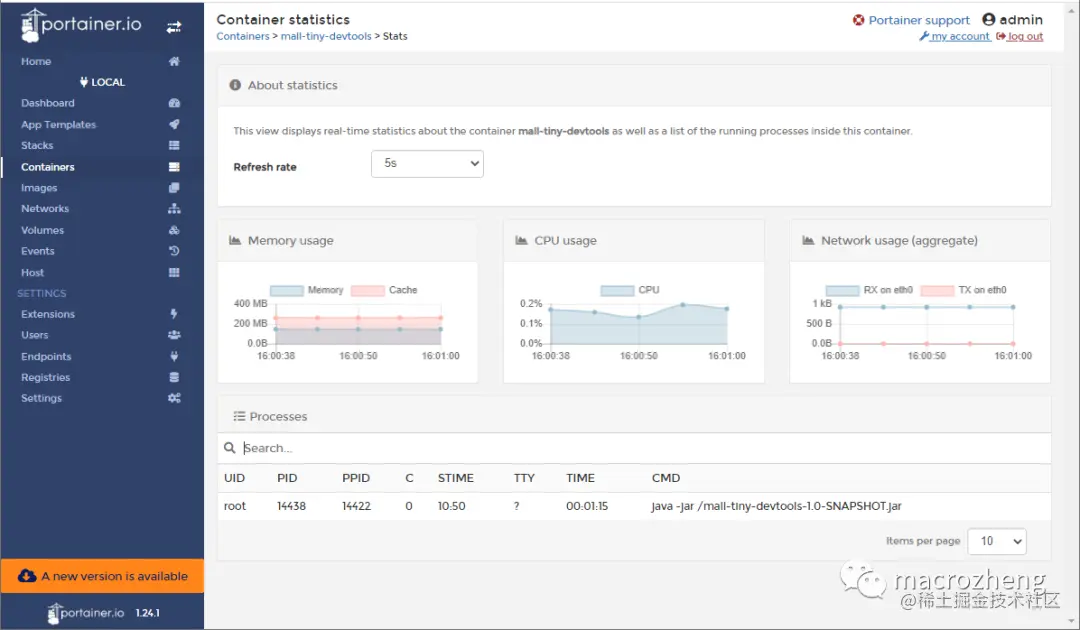Click the Endpoints plug icon

click(x=174, y=357)
